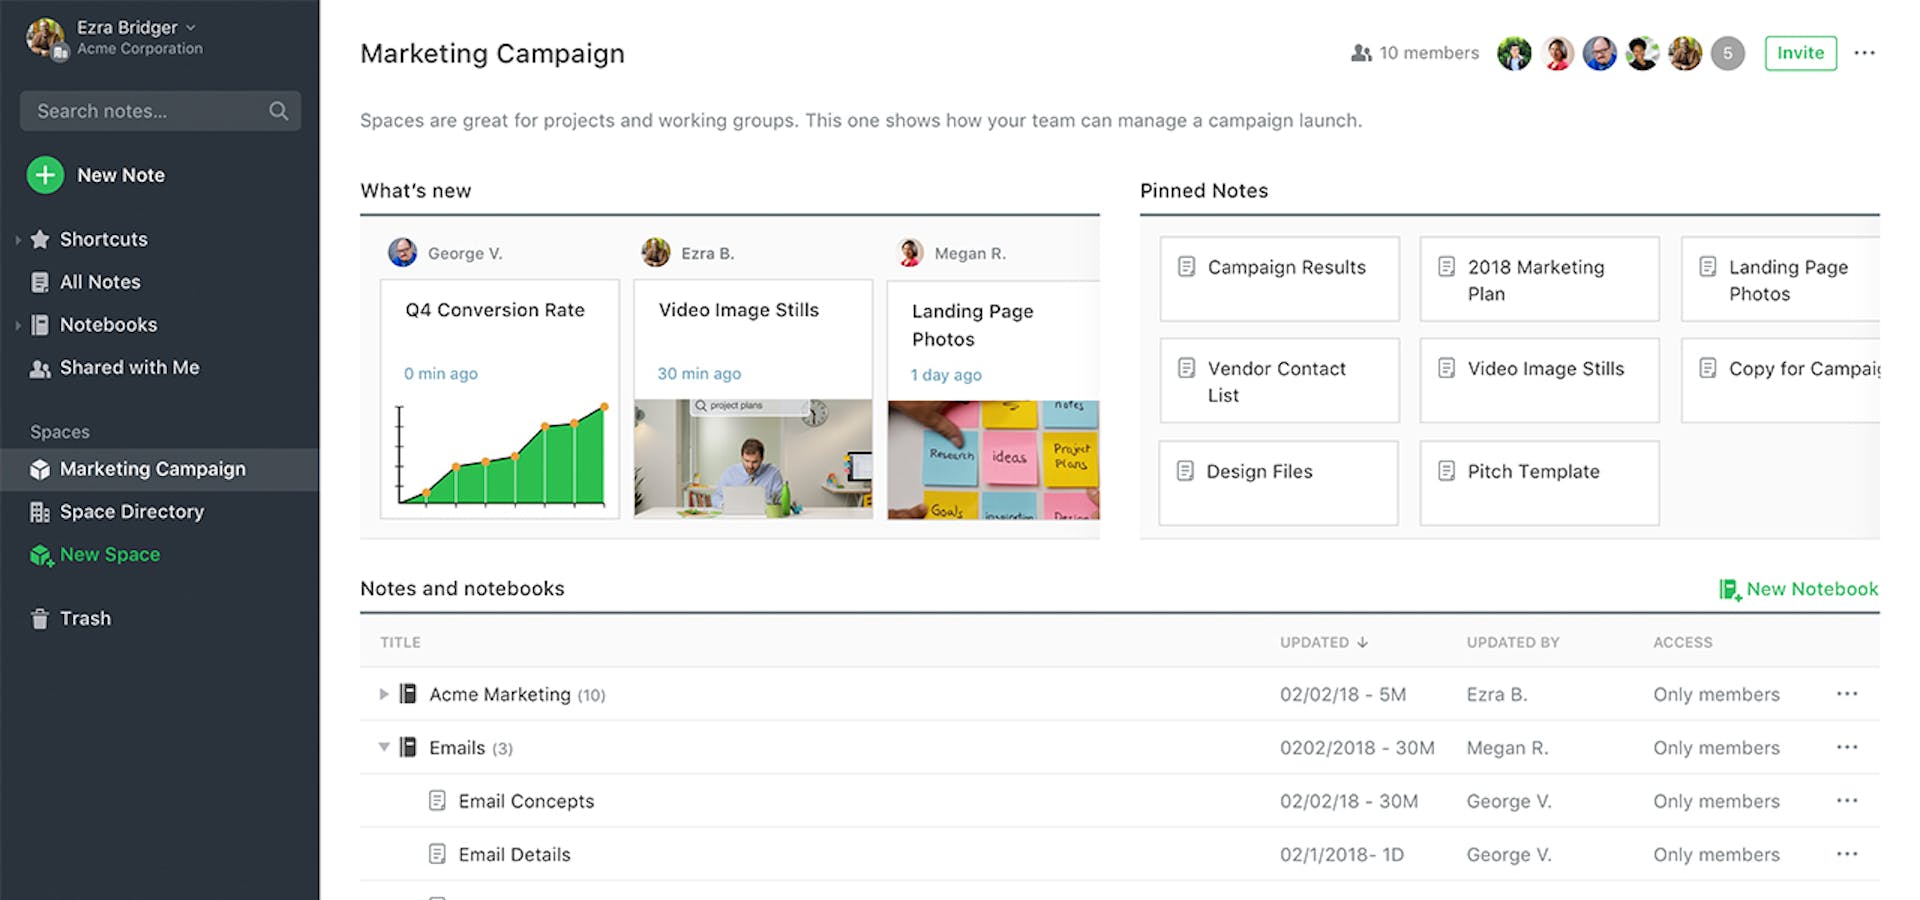Select the Marketing Campaign space icon

click(38, 468)
